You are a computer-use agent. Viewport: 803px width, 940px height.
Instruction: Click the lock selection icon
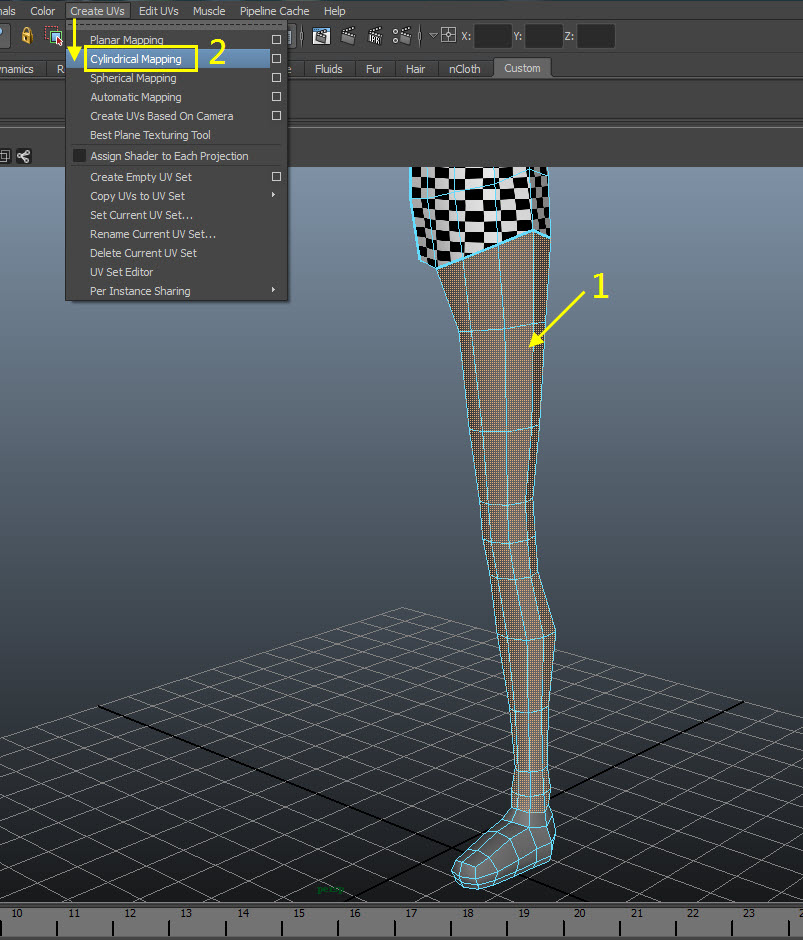26,36
